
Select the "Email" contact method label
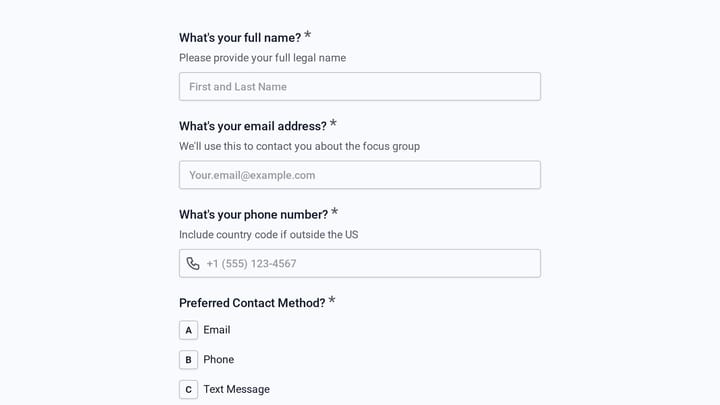click(217, 330)
